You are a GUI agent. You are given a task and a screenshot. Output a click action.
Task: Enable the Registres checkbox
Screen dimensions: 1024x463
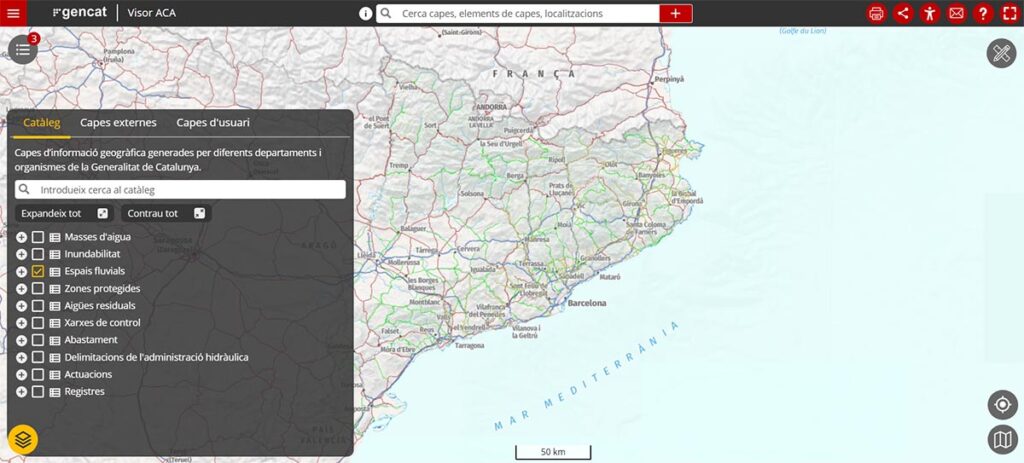tap(38, 392)
